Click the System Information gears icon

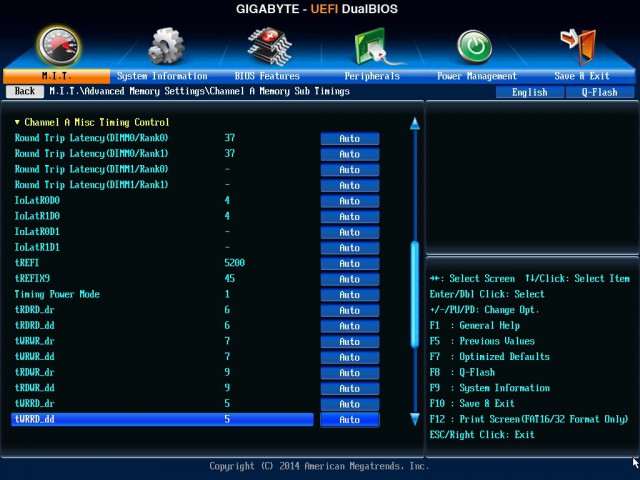coord(166,46)
